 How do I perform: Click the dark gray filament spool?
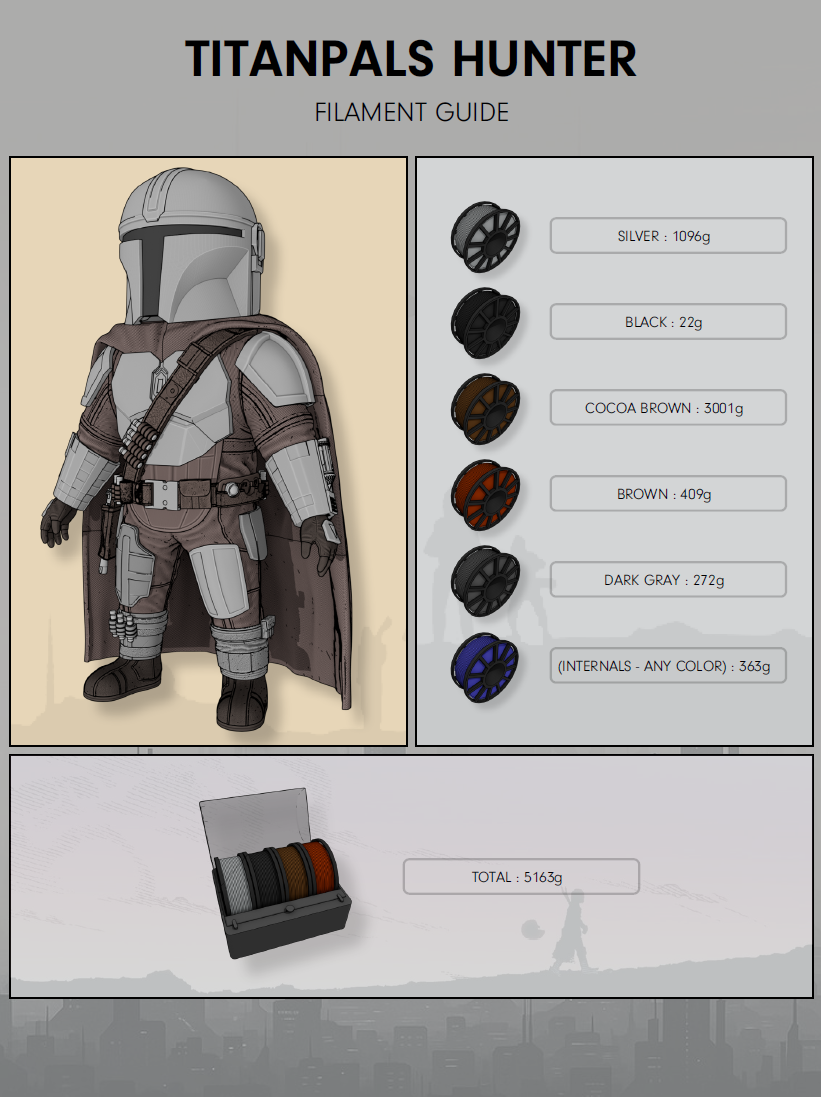(x=485, y=581)
